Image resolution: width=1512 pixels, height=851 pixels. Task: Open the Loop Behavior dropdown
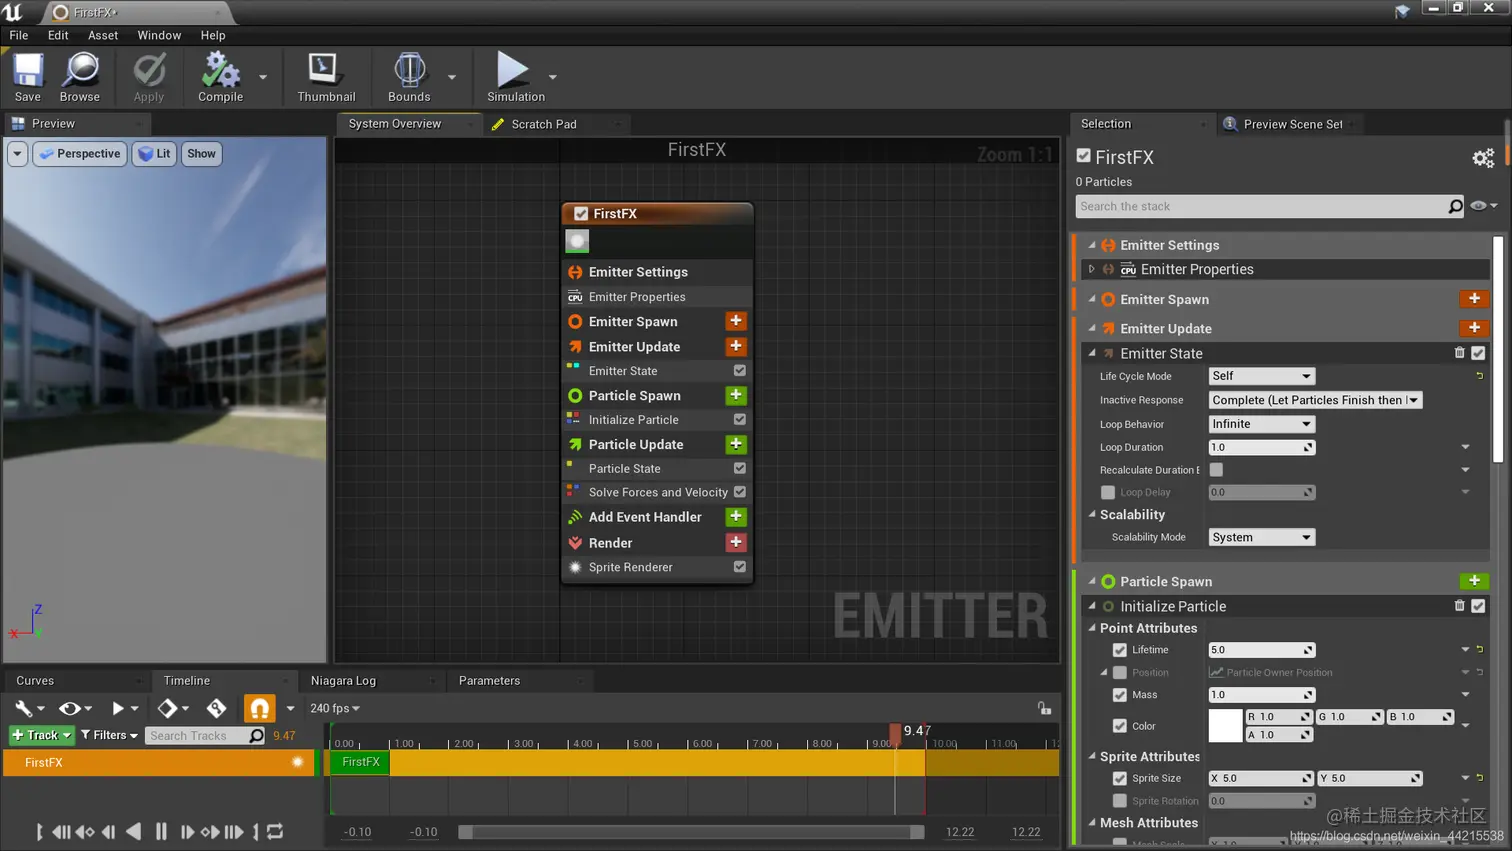[1261, 424]
